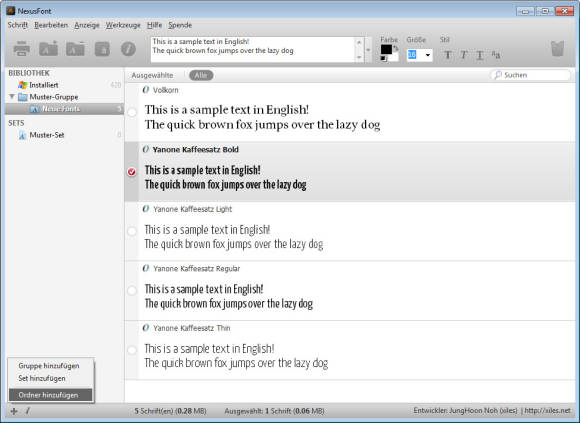The image size is (580, 423).
Task: Click the swap colors icon beside the black swatch
Action: [x=395, y=48]
